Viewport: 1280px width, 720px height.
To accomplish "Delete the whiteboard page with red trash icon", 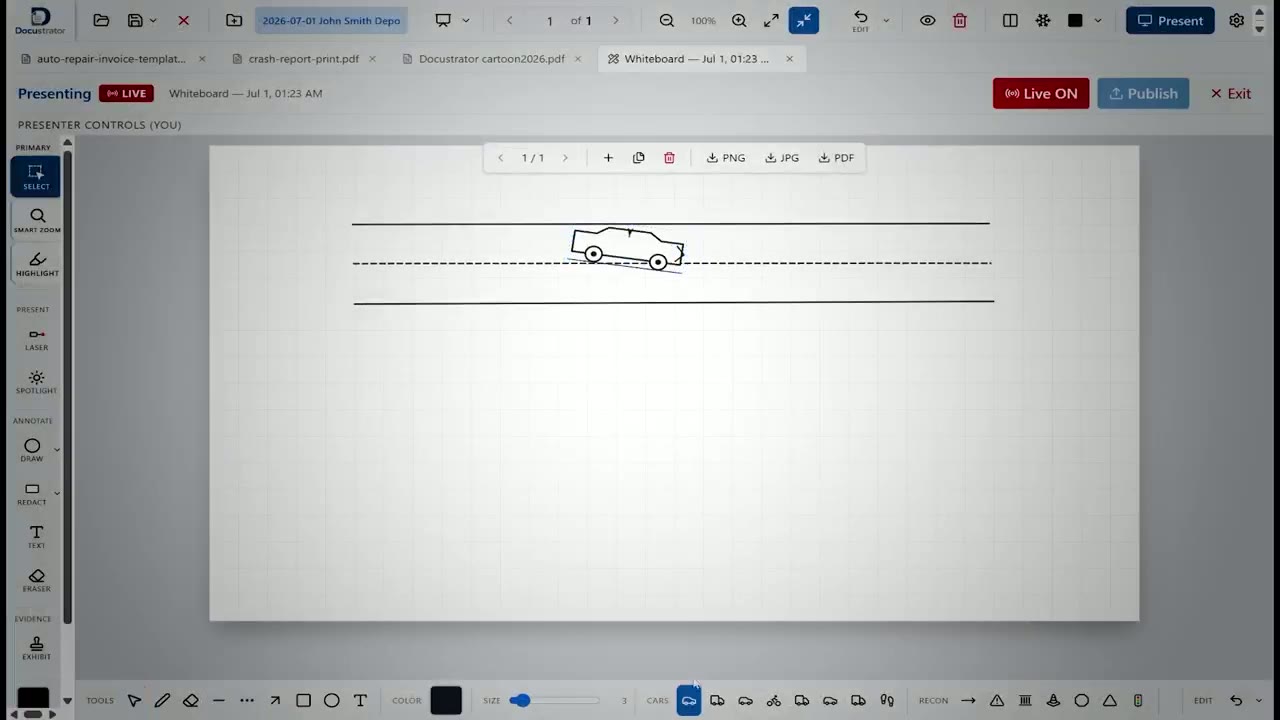I will pyautogui.click(x=669, y=158).
